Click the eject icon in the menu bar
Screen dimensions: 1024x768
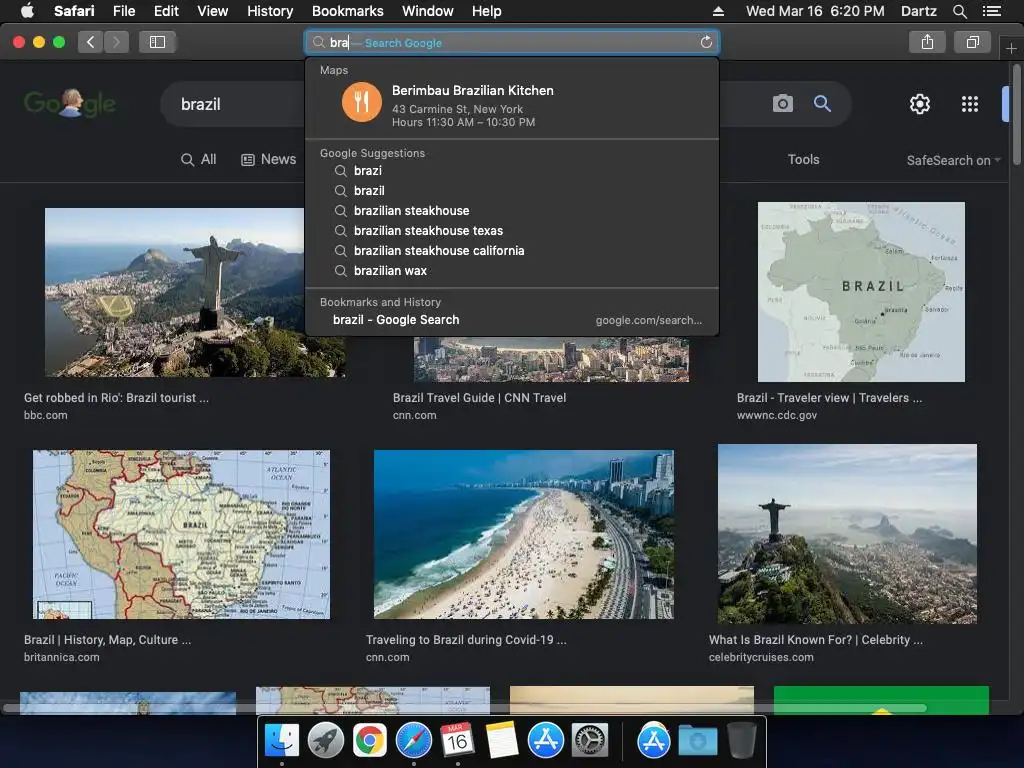click(718, 11)
